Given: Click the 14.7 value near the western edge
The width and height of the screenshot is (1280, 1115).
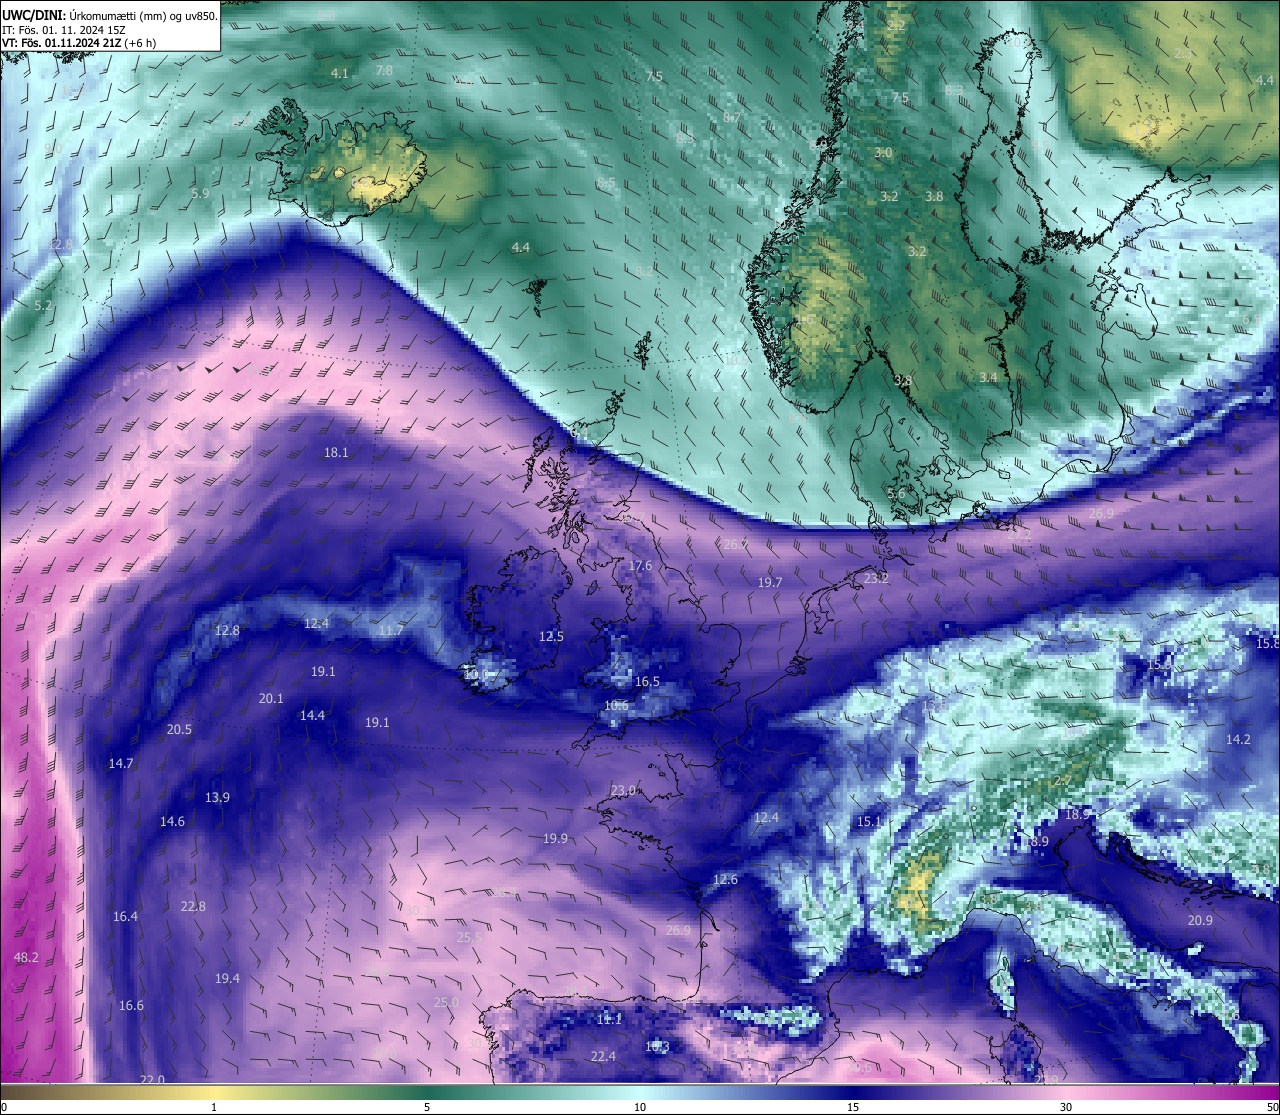Looking at the screenshot, I should click(121, 764).
